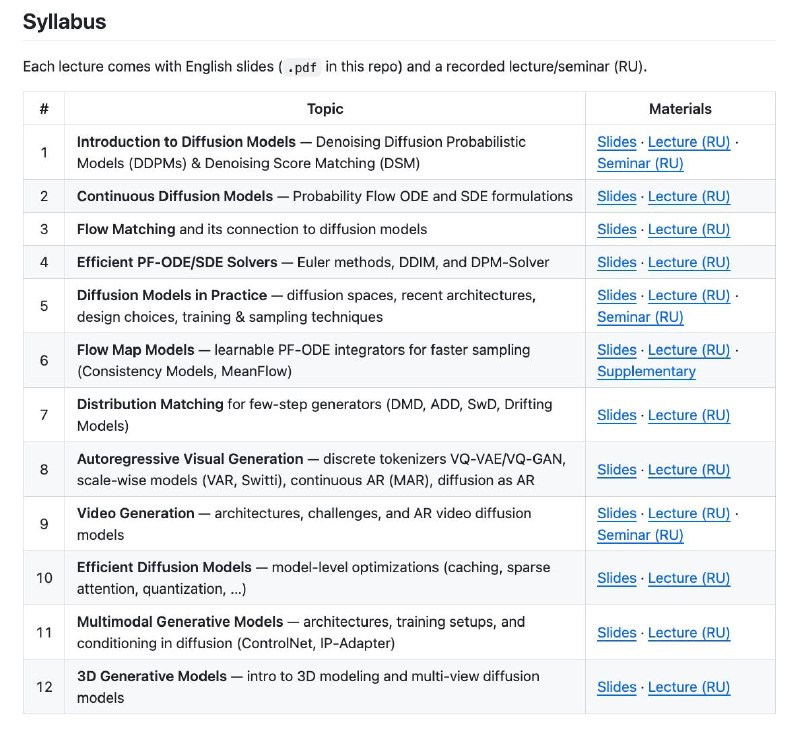Open Slides link for Introduction to Diffusion Models
The width and height of the screenshot is (800, 731).
coord(616,142)
